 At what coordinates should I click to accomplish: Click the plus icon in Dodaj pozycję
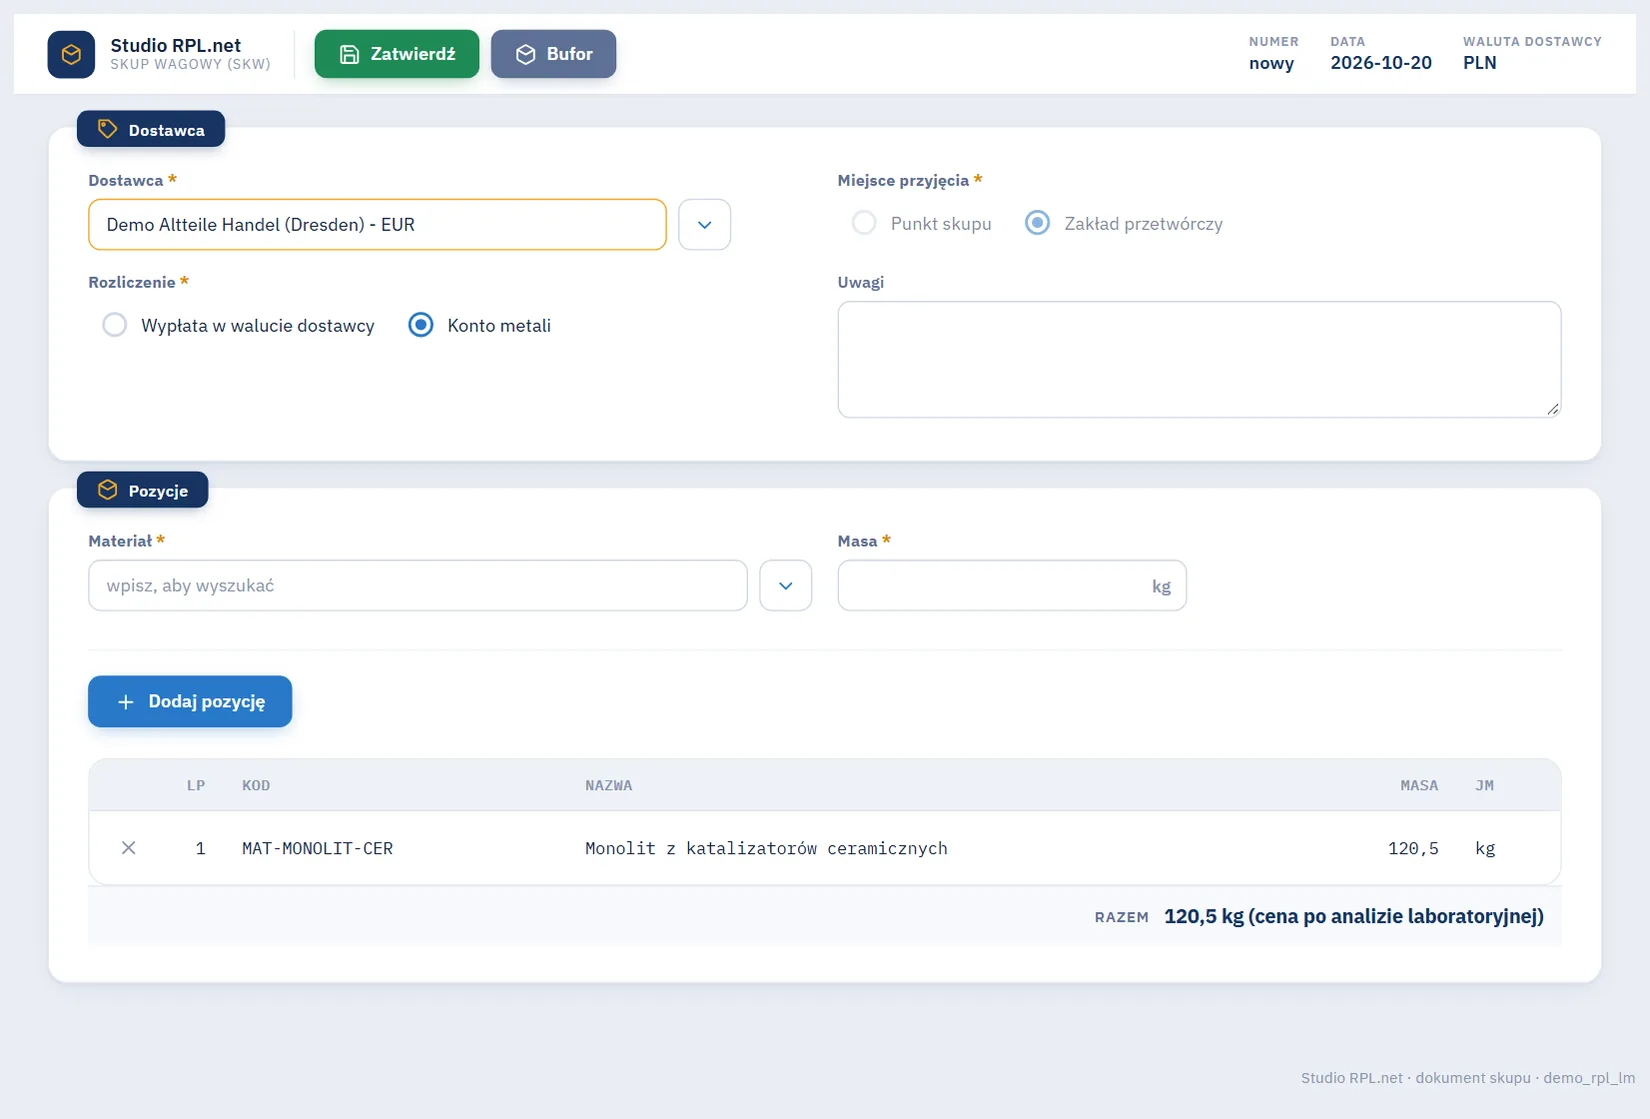tap(126, 702)
